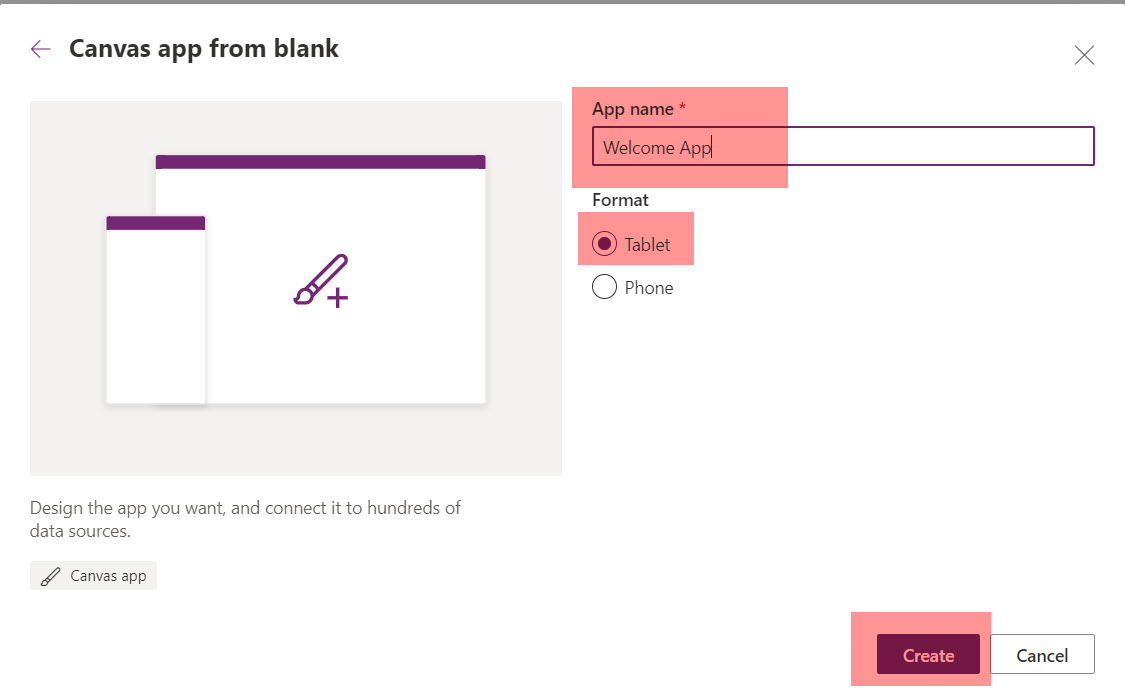The height and width of the screenshot is (700, 1125).
Task: Enable Phone layout via its radio button
Action: tap(604, 287)
